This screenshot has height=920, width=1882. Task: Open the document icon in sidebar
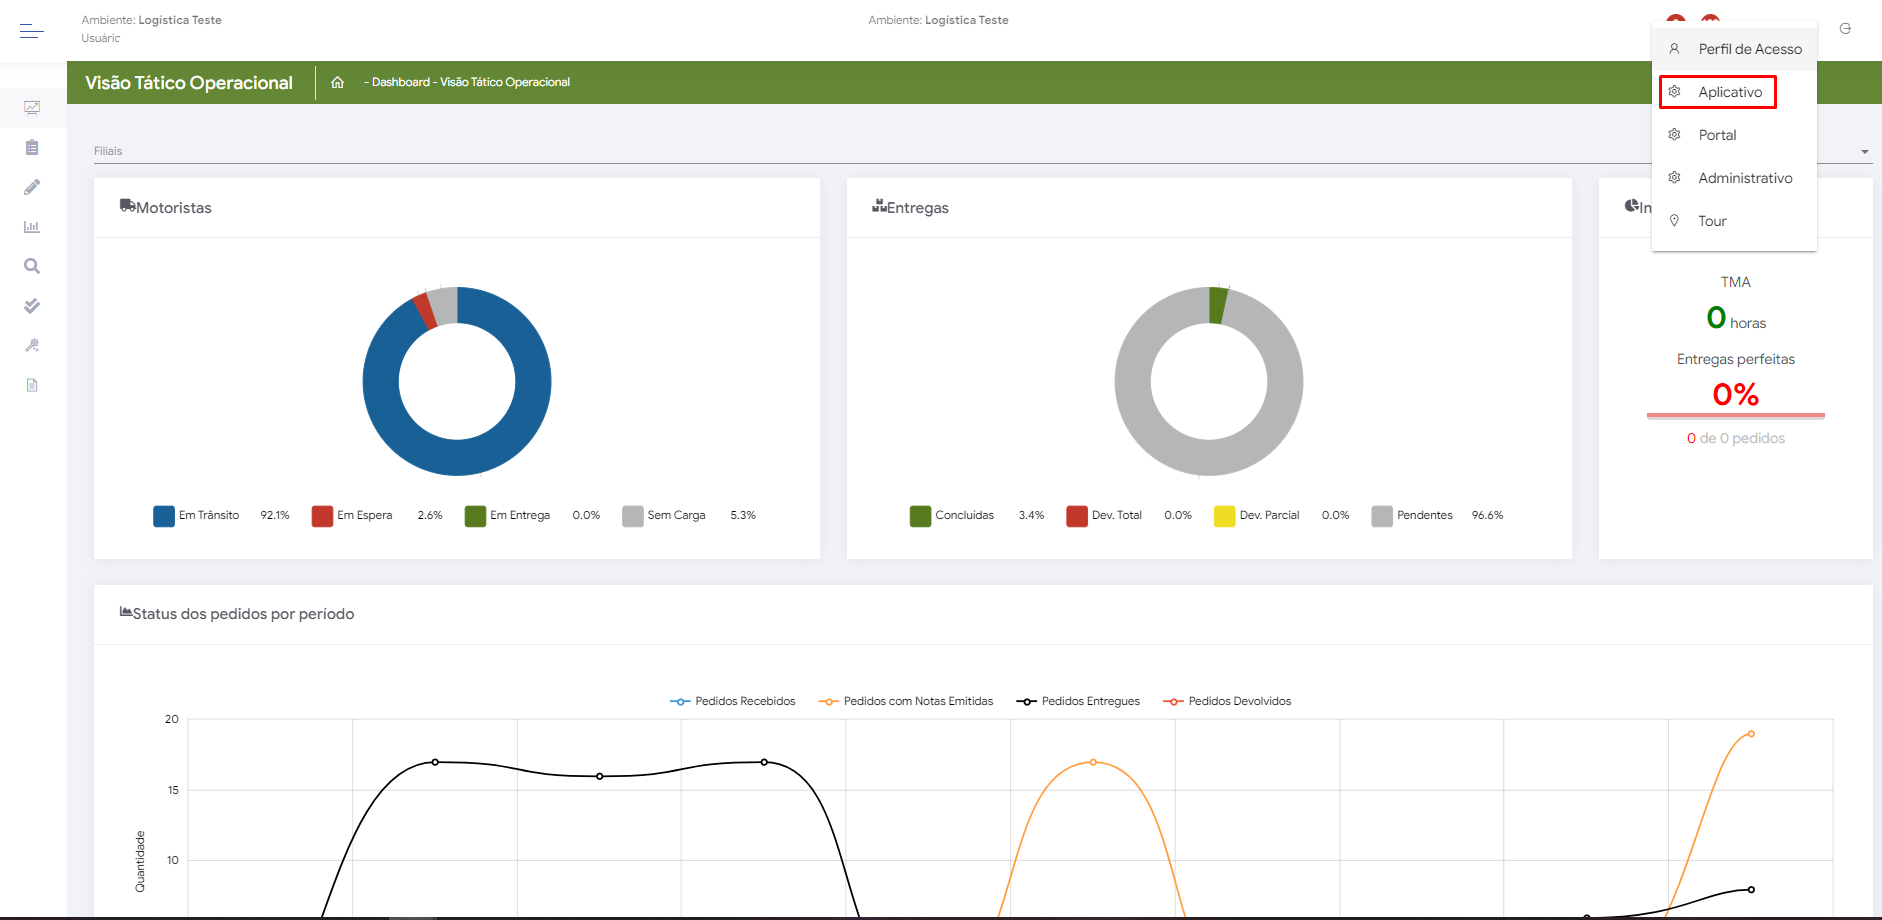[32, 385]
